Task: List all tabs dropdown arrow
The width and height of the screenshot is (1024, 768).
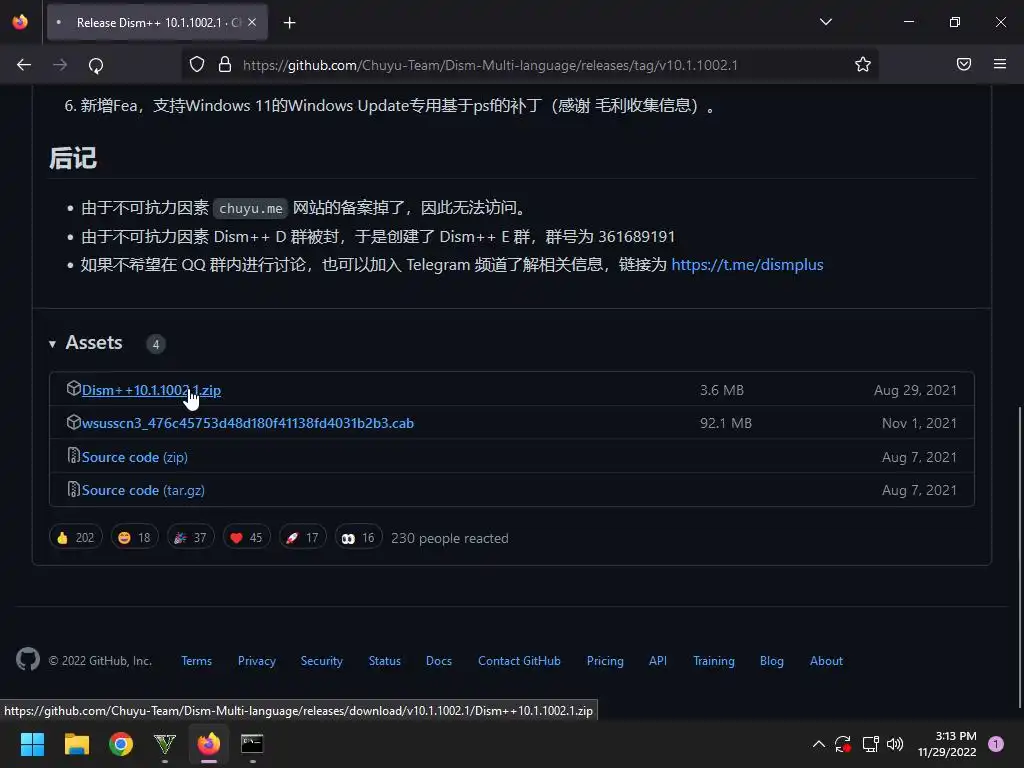Action: pyautogui.click(x=825, y=22)
